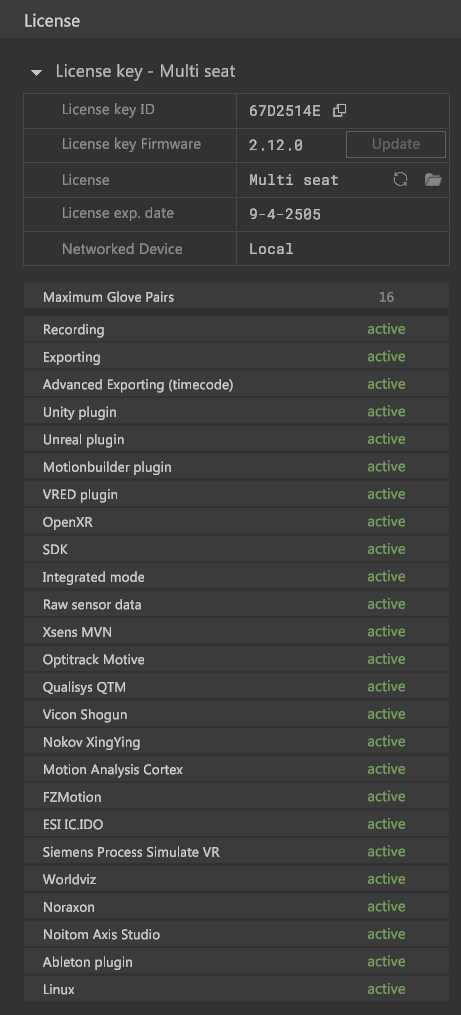Select the License exp. date value
461x1015 pixels.
click(x=285, y=214)
